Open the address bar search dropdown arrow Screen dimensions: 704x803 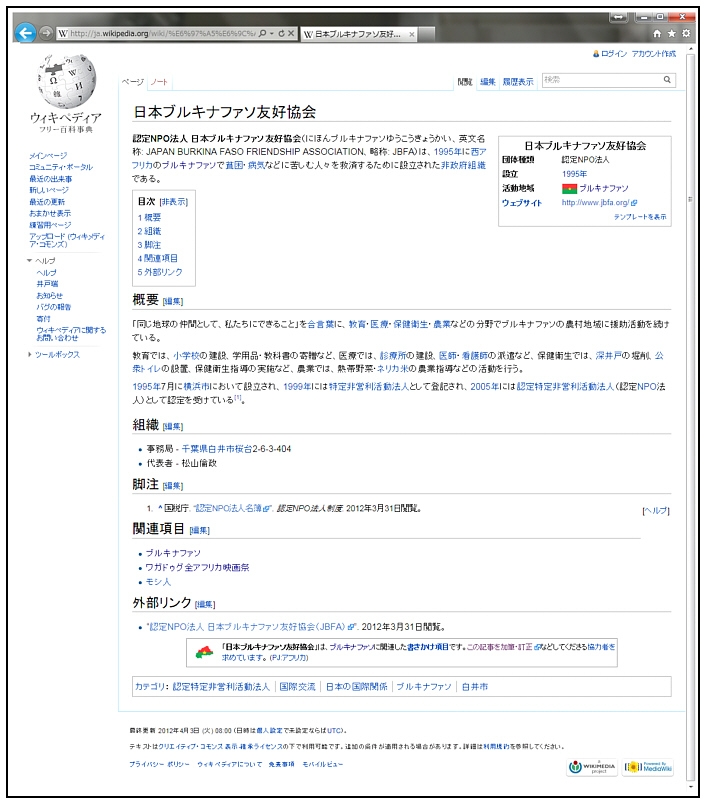coord(268,33)
